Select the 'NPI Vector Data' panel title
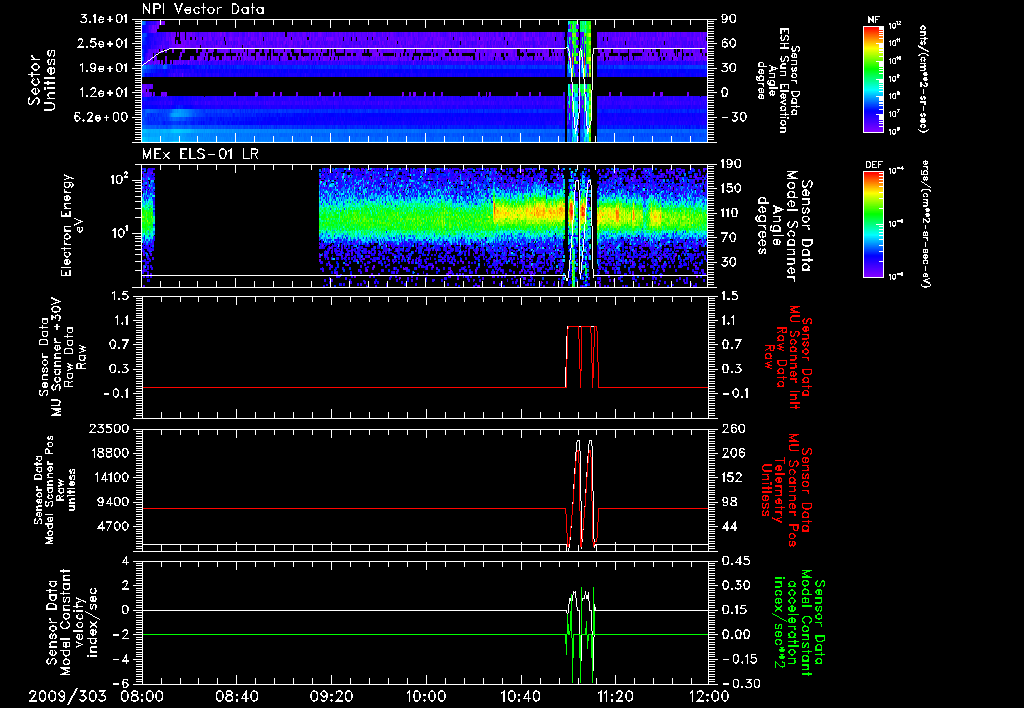This screenshot has height=708, width=1024. click(x=202, y=9)
